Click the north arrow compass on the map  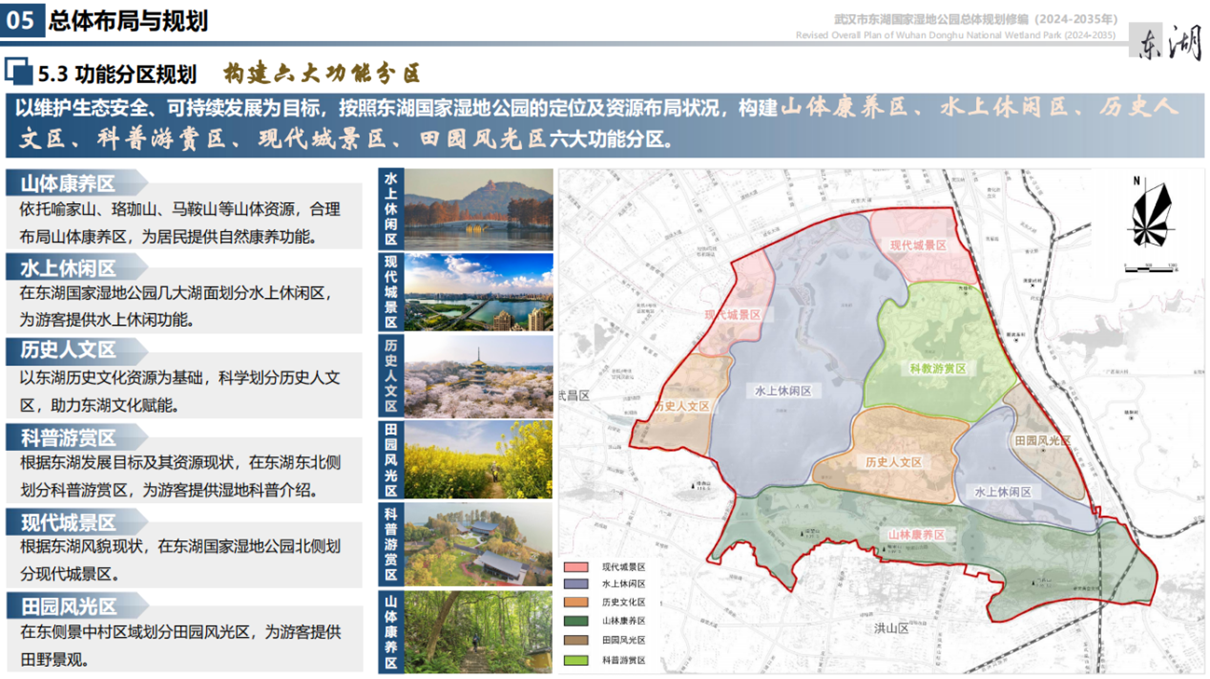tap(1150, 212)
